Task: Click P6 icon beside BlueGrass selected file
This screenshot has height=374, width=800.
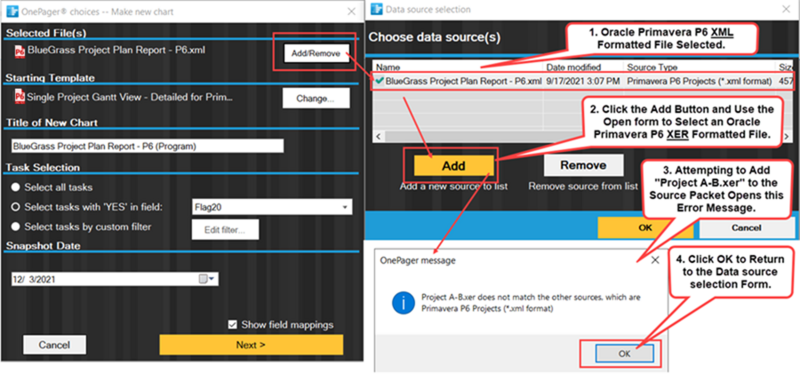Action: pos(20,51)
